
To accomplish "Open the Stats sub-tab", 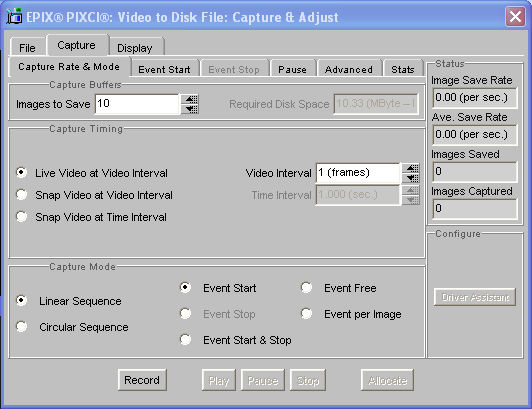I will [402, 69].
